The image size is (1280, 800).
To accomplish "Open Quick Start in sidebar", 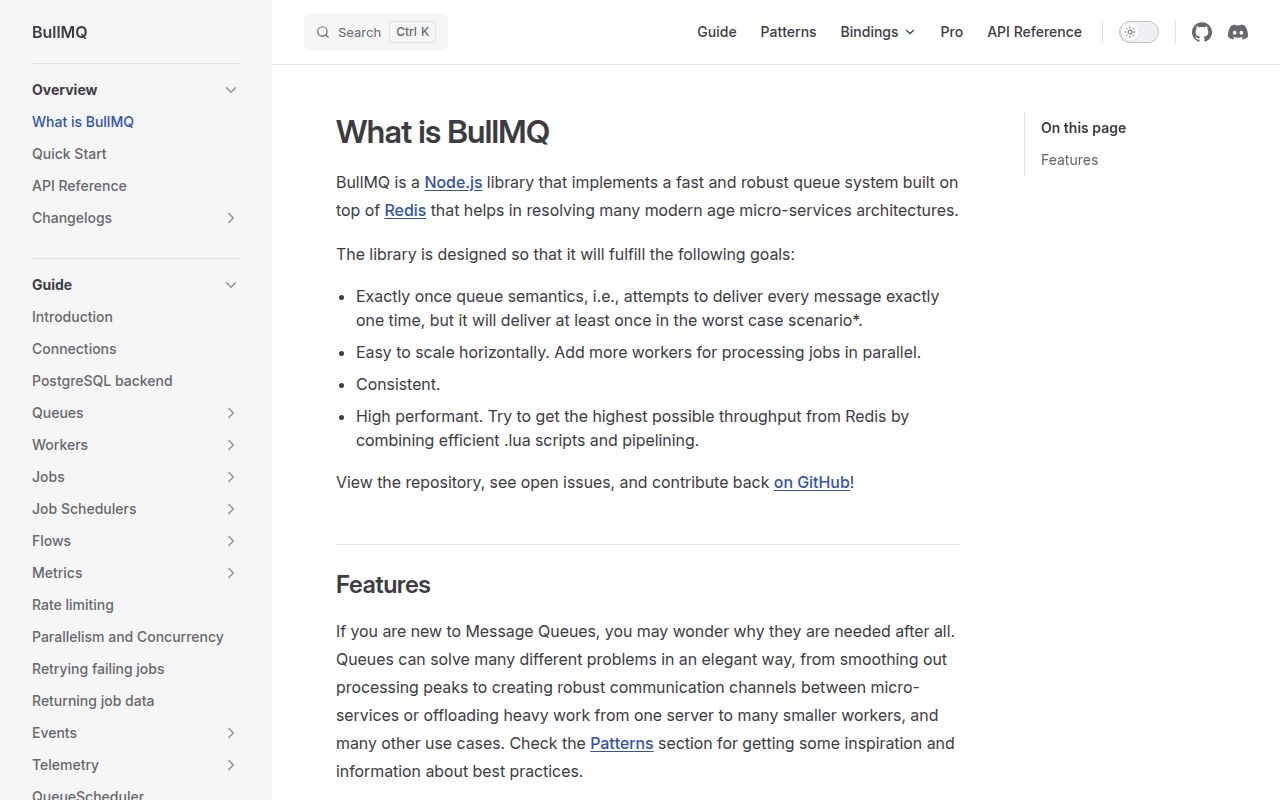I will click(x=69, y=154).
